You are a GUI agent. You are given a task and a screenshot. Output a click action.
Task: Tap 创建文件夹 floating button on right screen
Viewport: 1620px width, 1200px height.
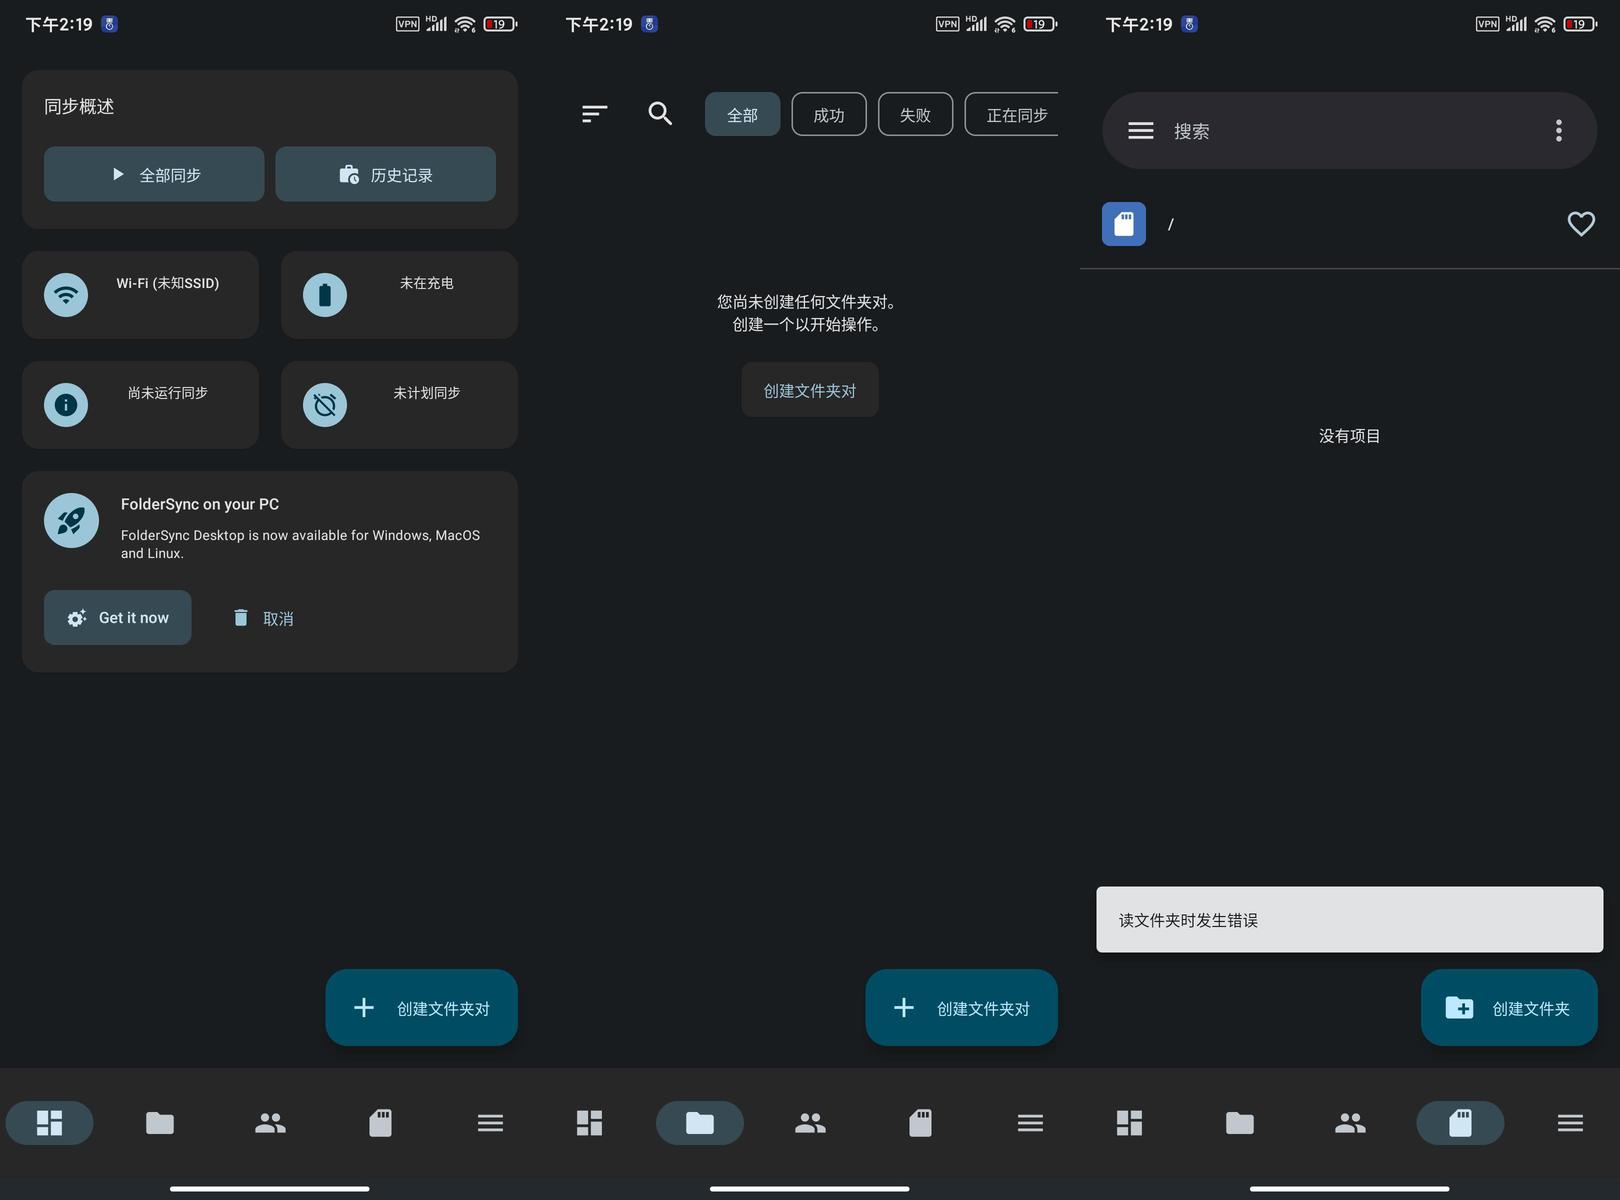click(x=1509, y=1008)
